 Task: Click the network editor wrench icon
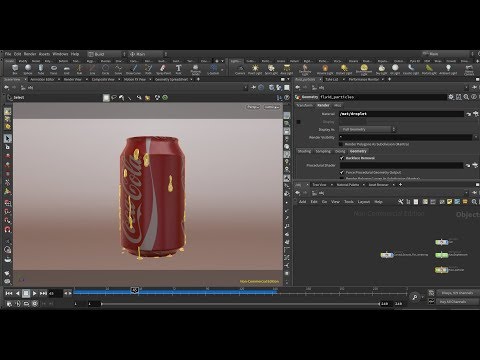coord(400,202)
